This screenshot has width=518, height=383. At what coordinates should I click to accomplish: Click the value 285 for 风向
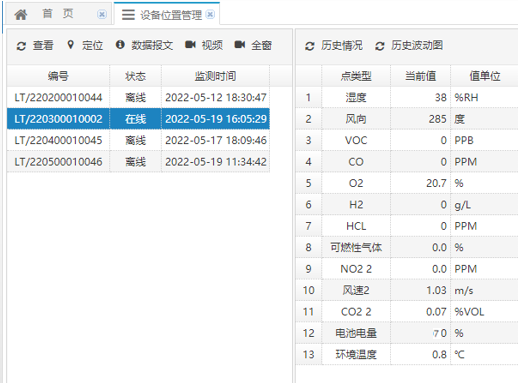(x=437, y=119)
